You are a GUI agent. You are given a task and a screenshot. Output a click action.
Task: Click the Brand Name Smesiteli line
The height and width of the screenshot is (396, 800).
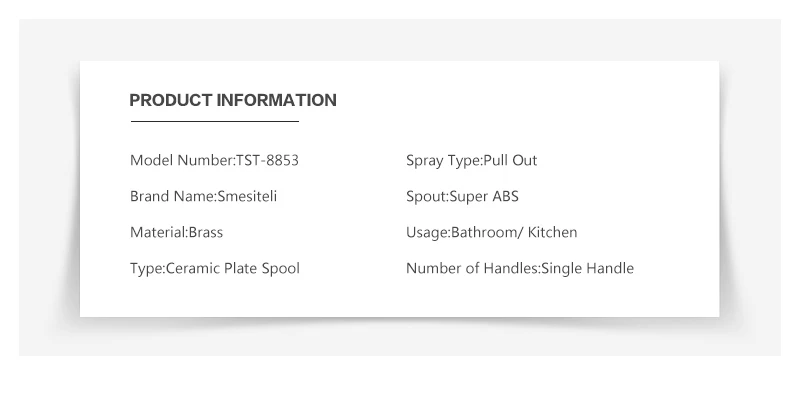click(204, 196)
